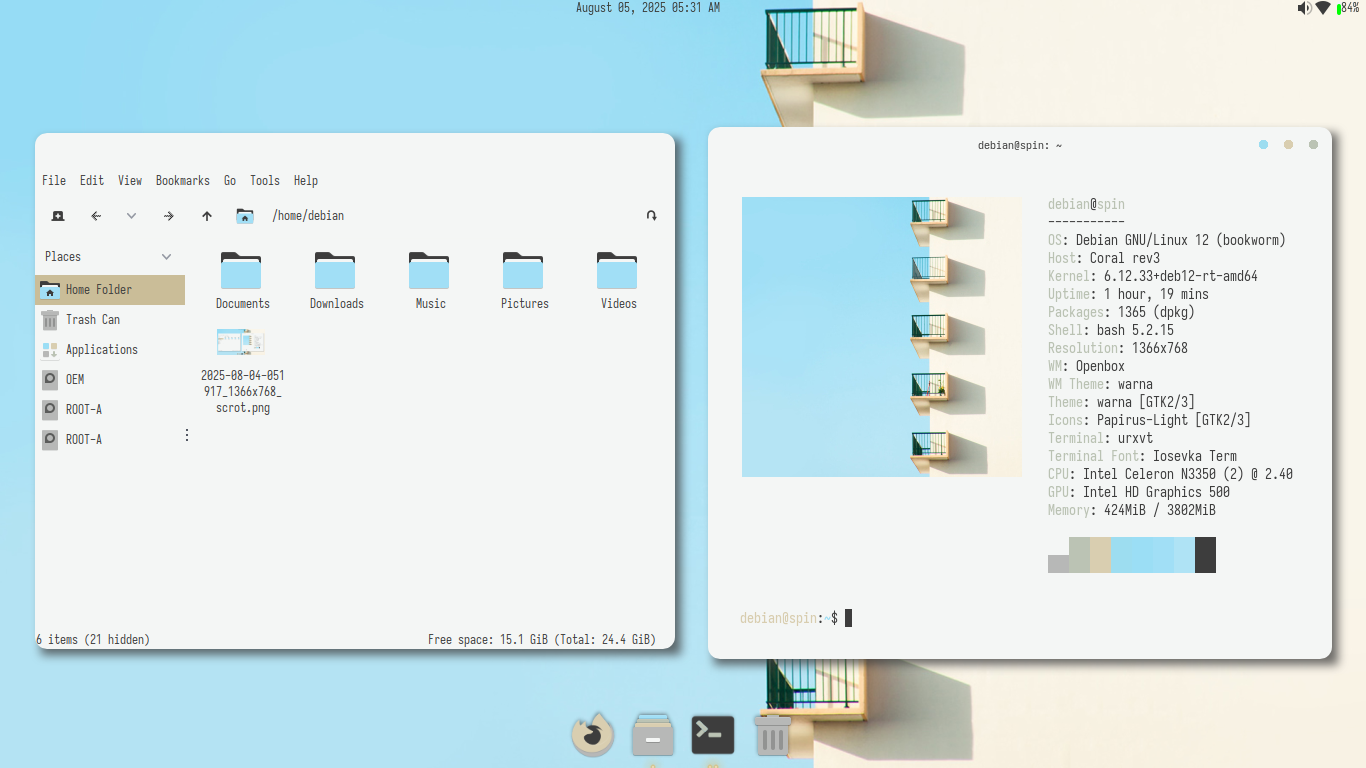Viewport: 1366px width, 768px height.
Task: Open the history dropdown arrow in the toolbar
Action: (131, 216)
